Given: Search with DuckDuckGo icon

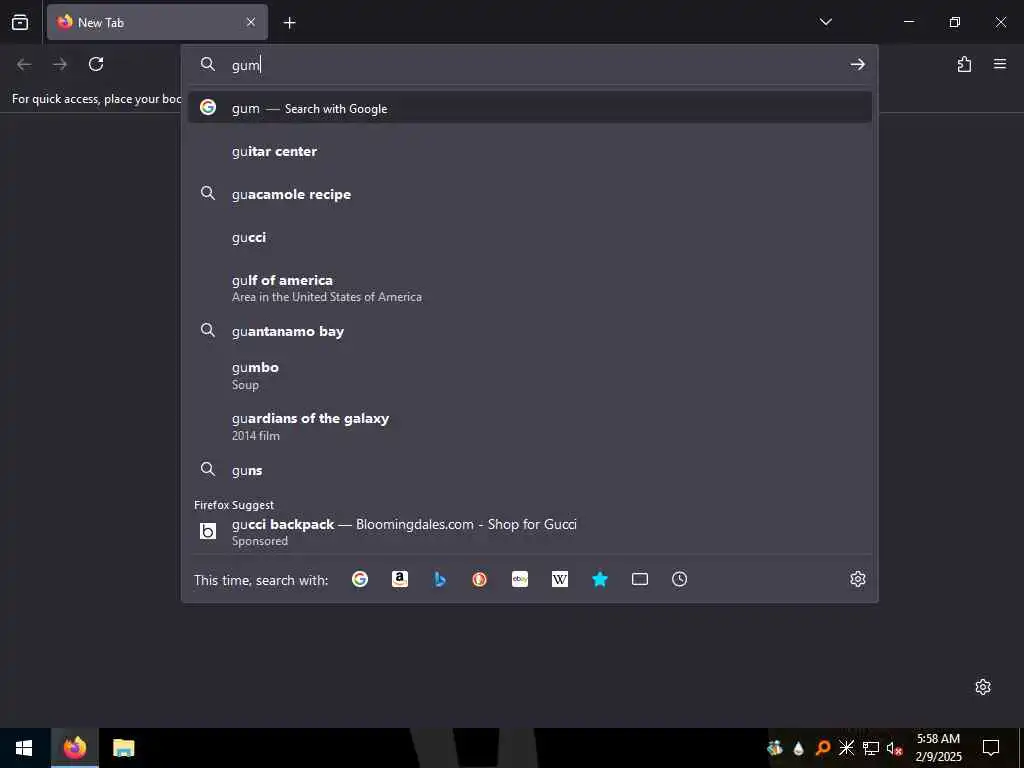Looking at the screenshot, I should pyautogui.click(x=479, y=579).
